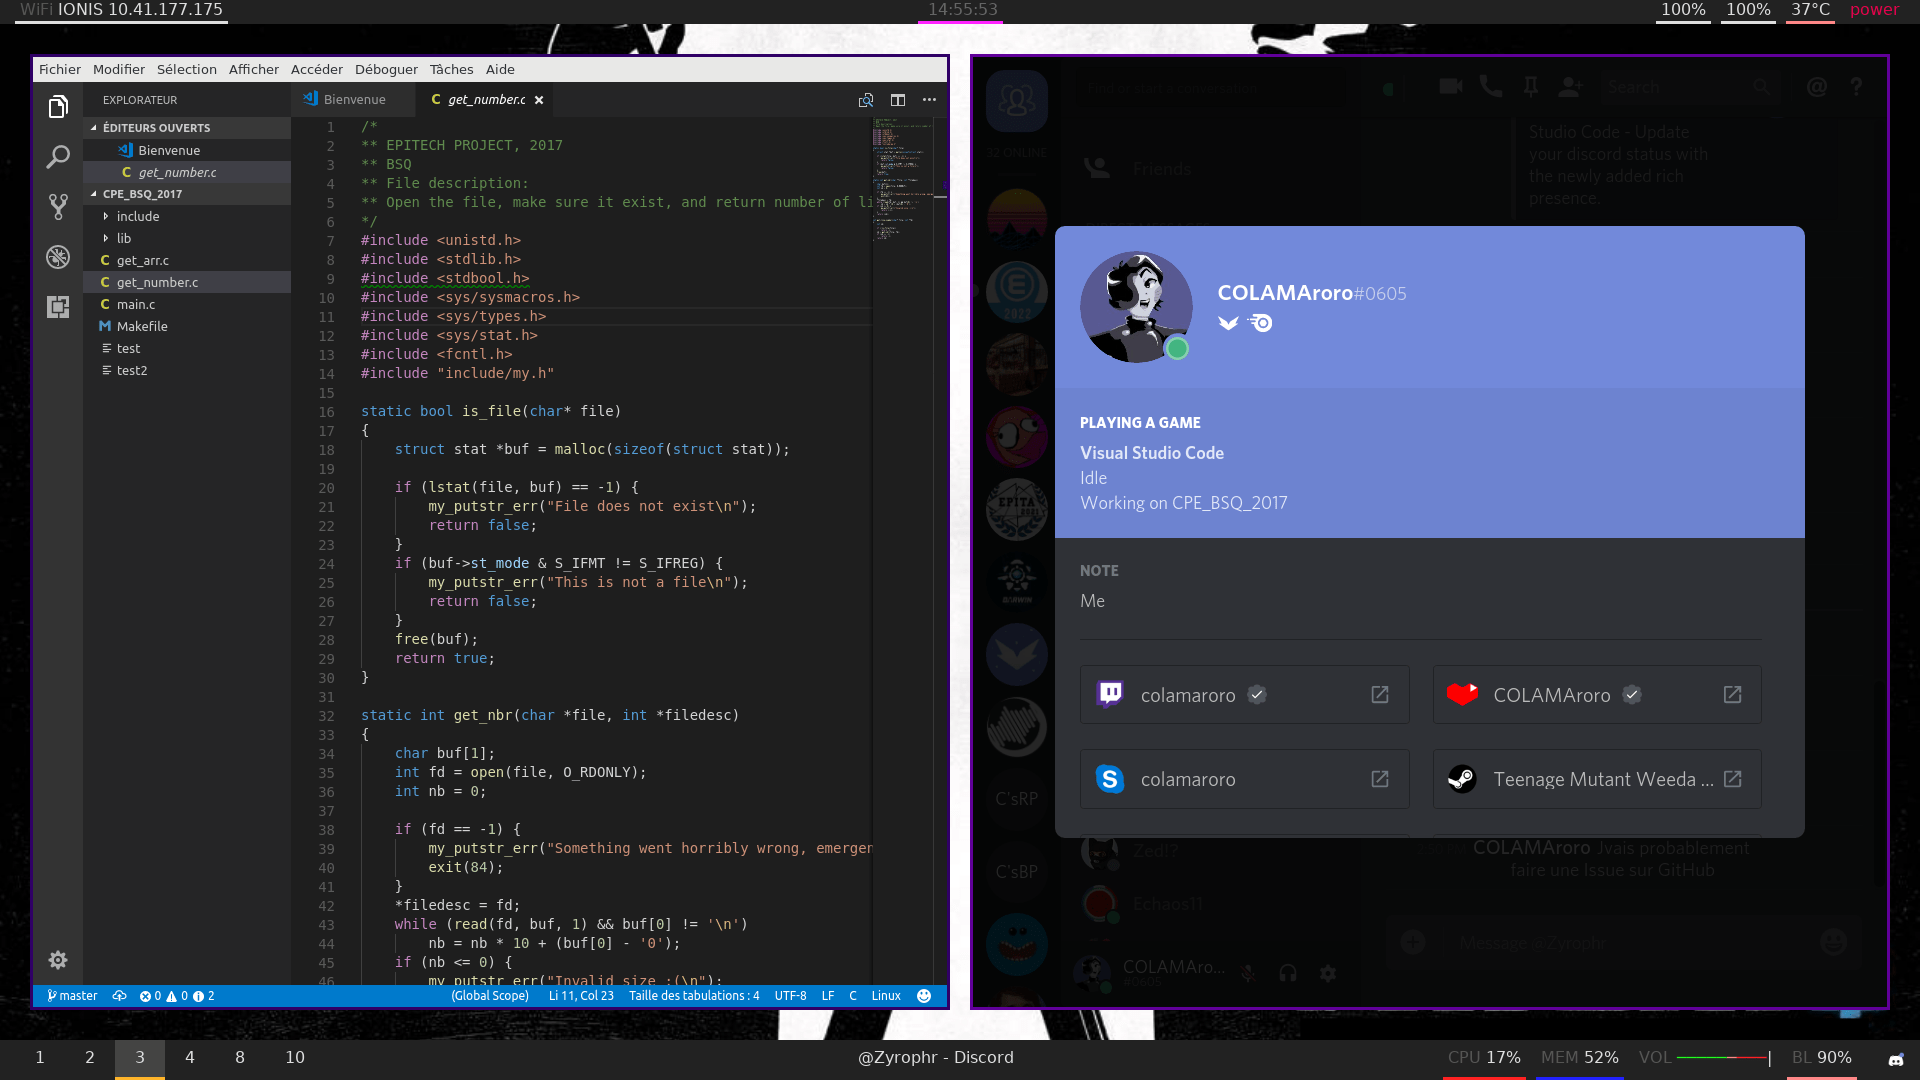Close the get_number.c editor tab
Image resolution: width=1920 pixels, height=1080 pixels.
(539, 100)
